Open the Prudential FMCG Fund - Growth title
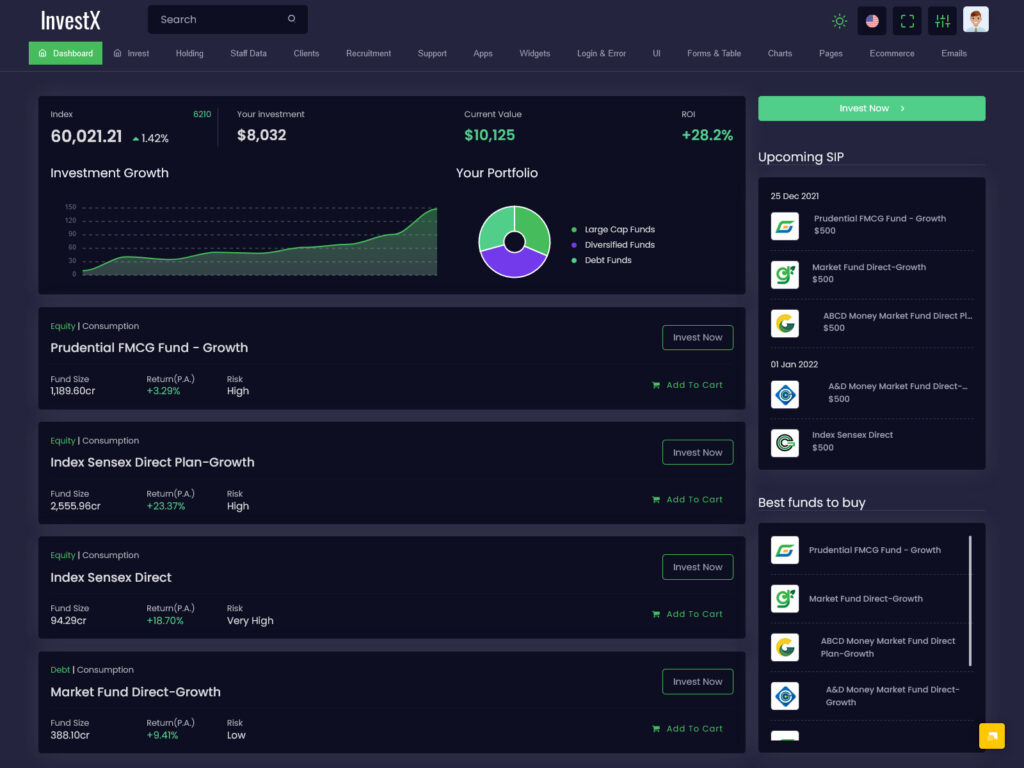The image size is (1024, 768). (149, 348)
